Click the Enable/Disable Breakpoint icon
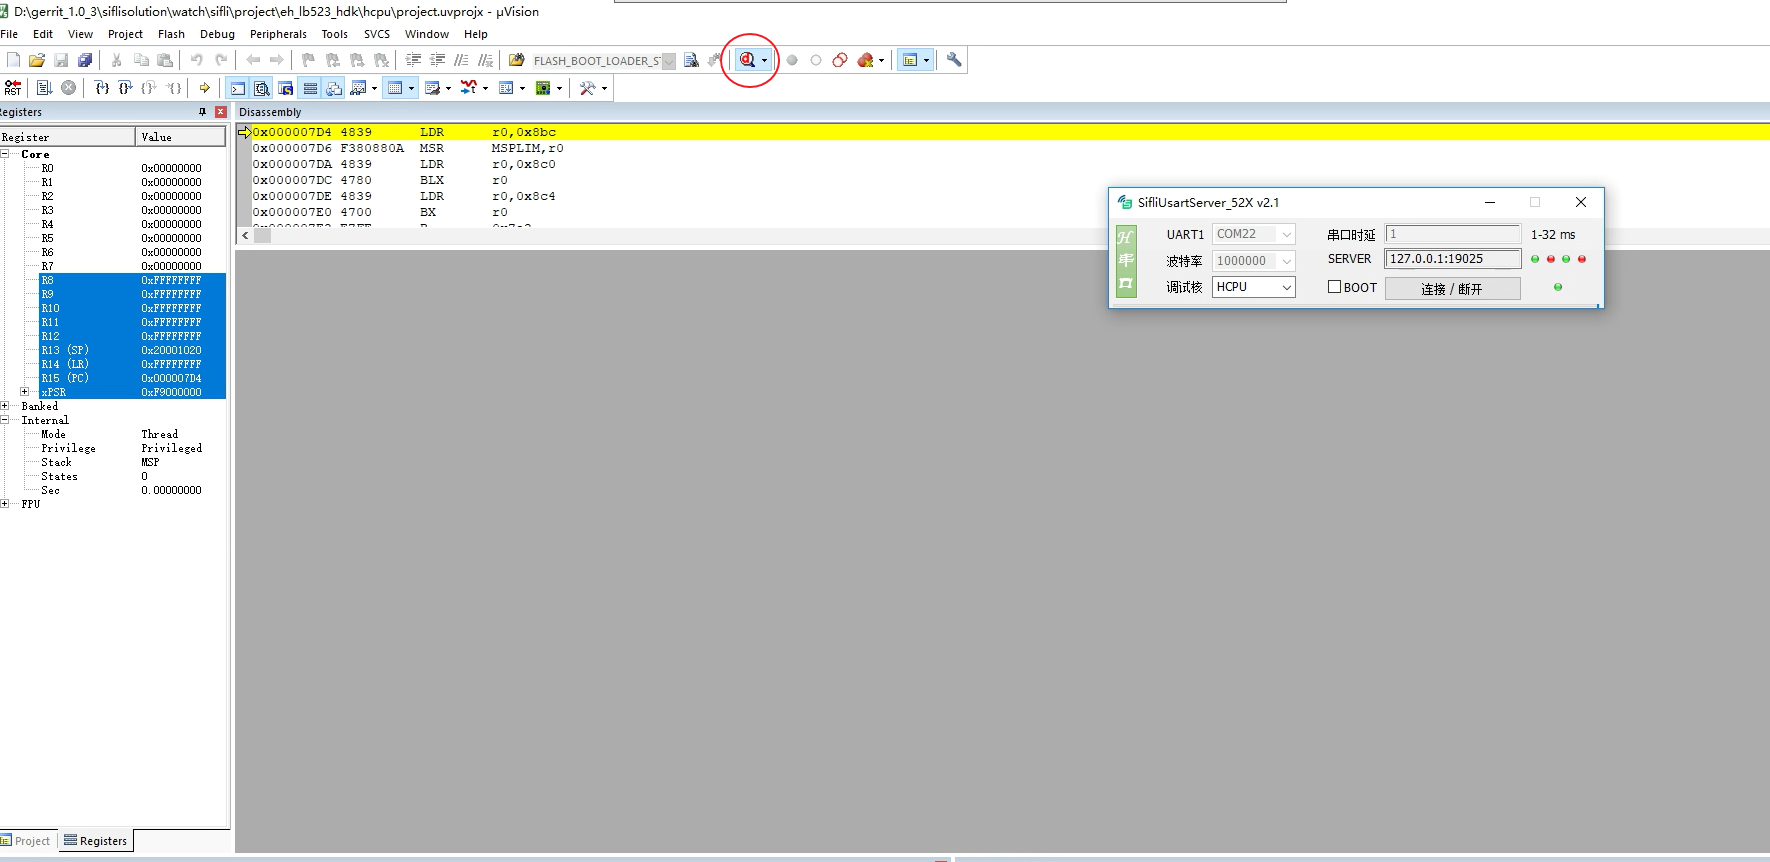This screenshot has height=862, width=1770. point(816,60)
